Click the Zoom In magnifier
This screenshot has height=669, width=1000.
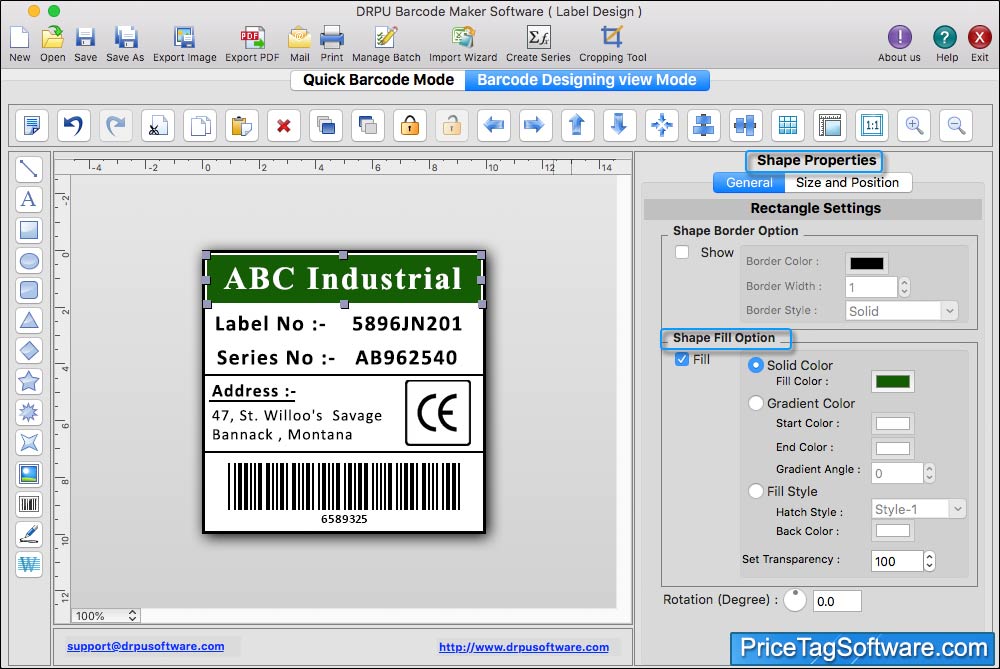[914, 125]
